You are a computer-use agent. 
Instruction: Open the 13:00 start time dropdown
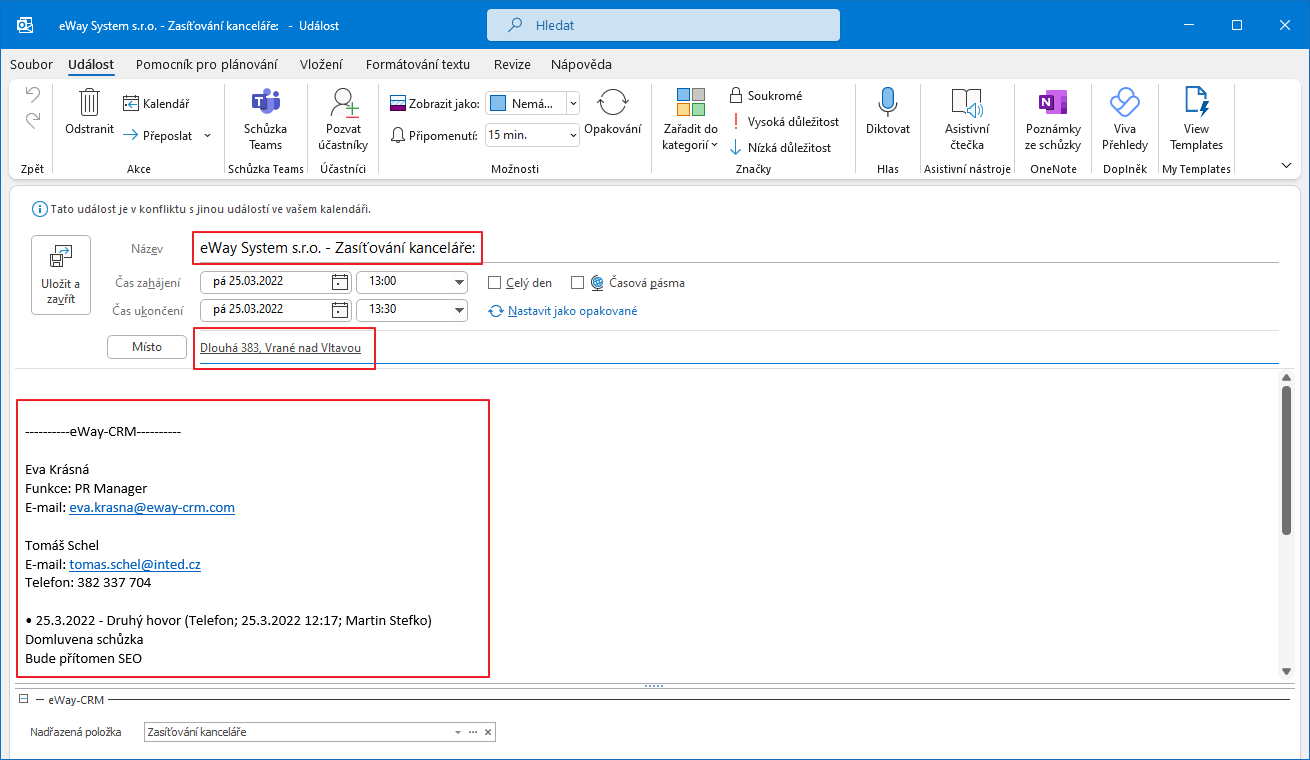(x=460, y=282)
